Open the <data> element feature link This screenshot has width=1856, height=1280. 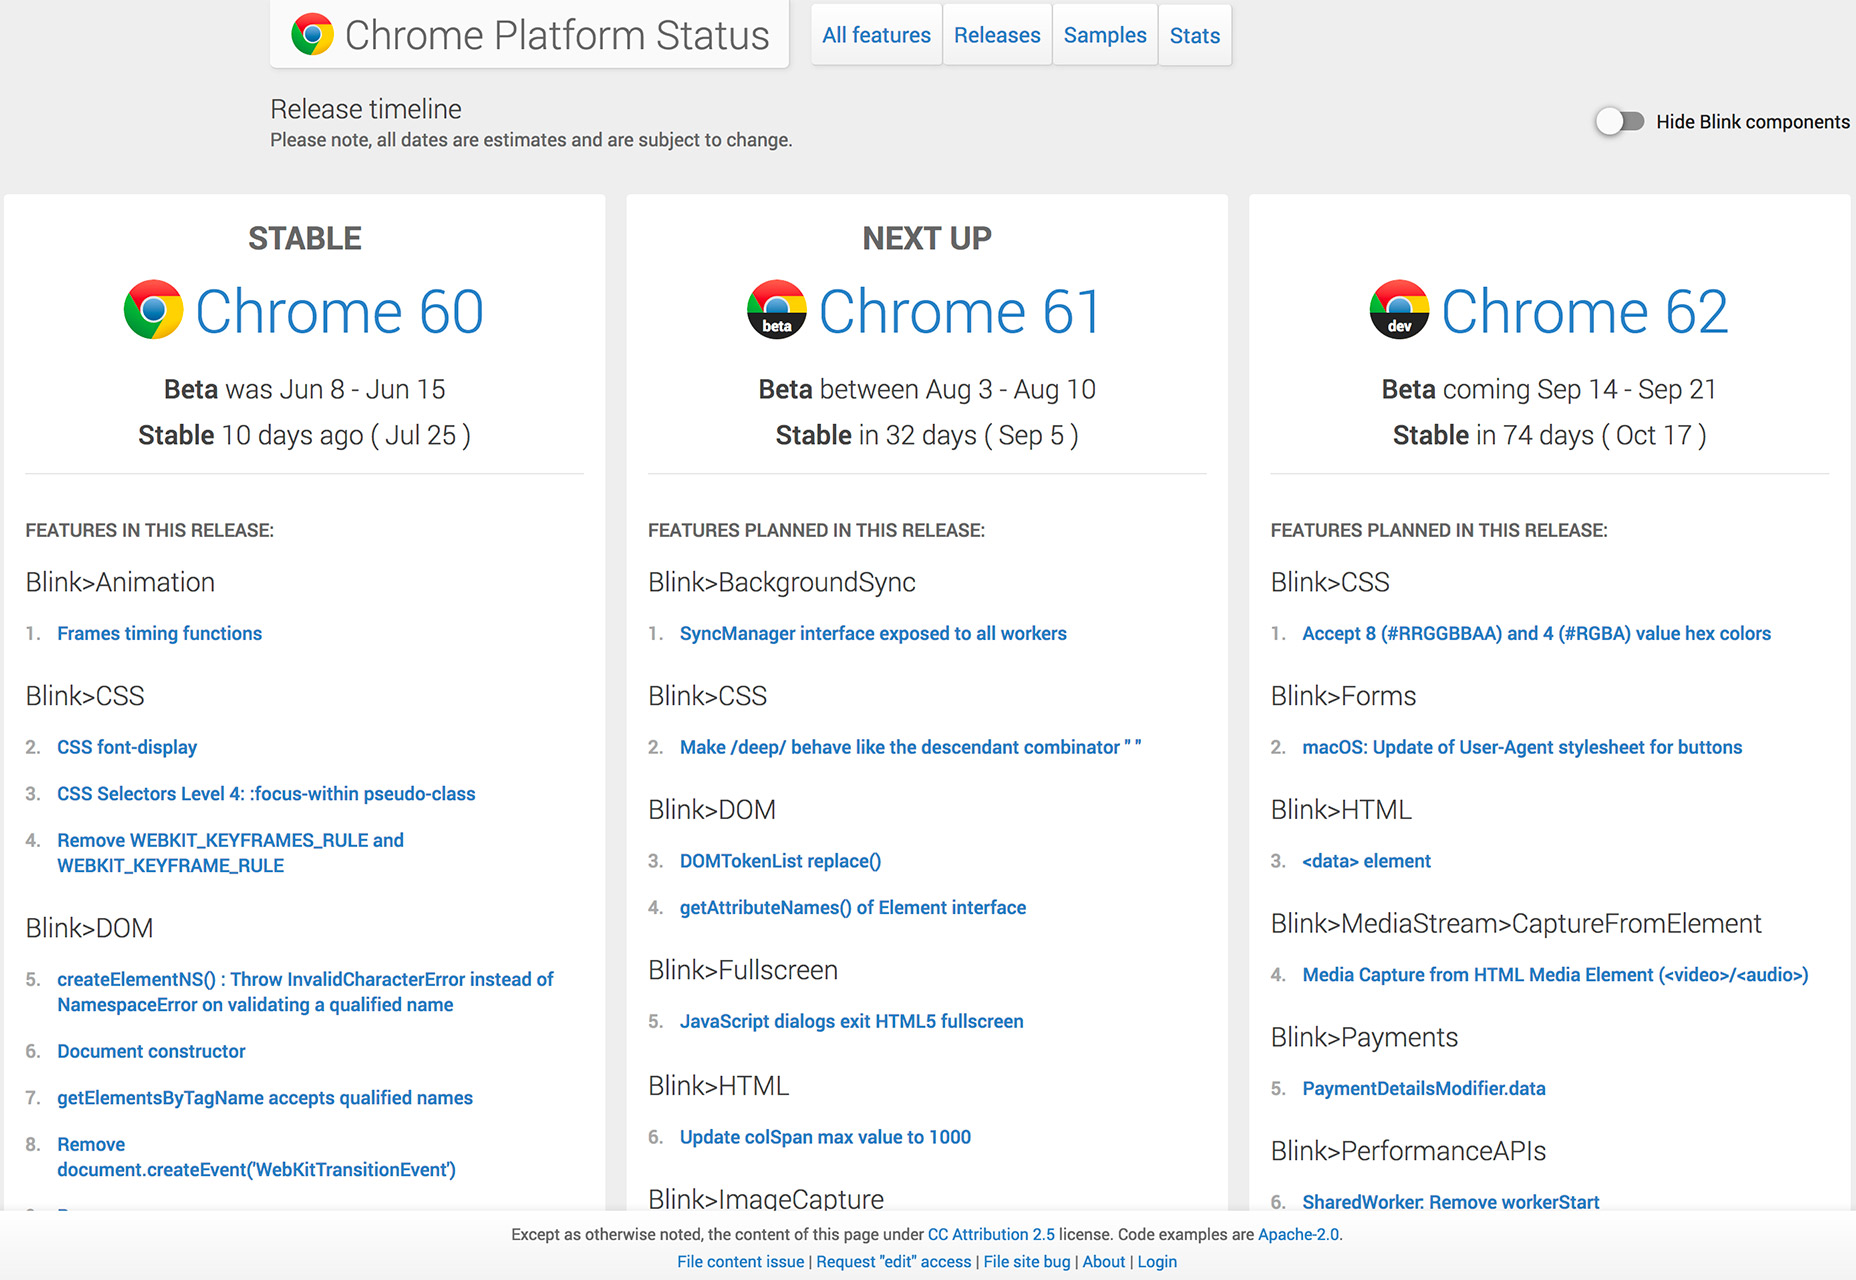(x=1366, y=862)
